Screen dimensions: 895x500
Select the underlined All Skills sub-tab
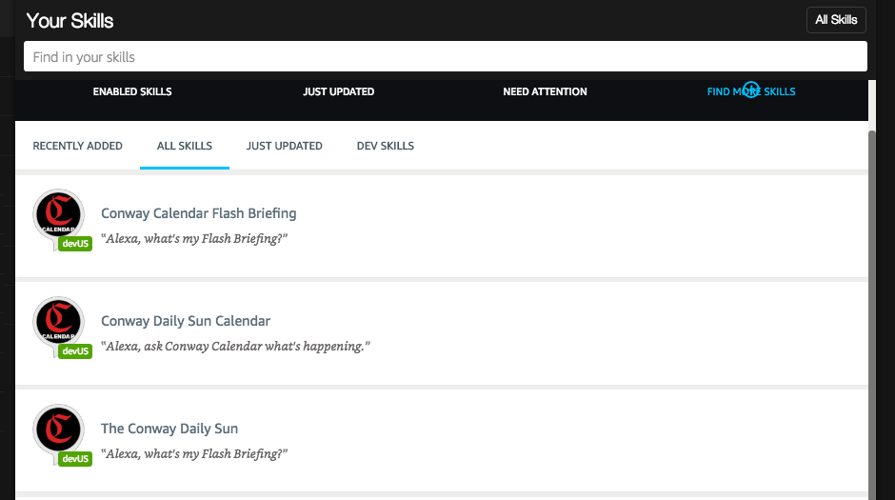point(184,146)
